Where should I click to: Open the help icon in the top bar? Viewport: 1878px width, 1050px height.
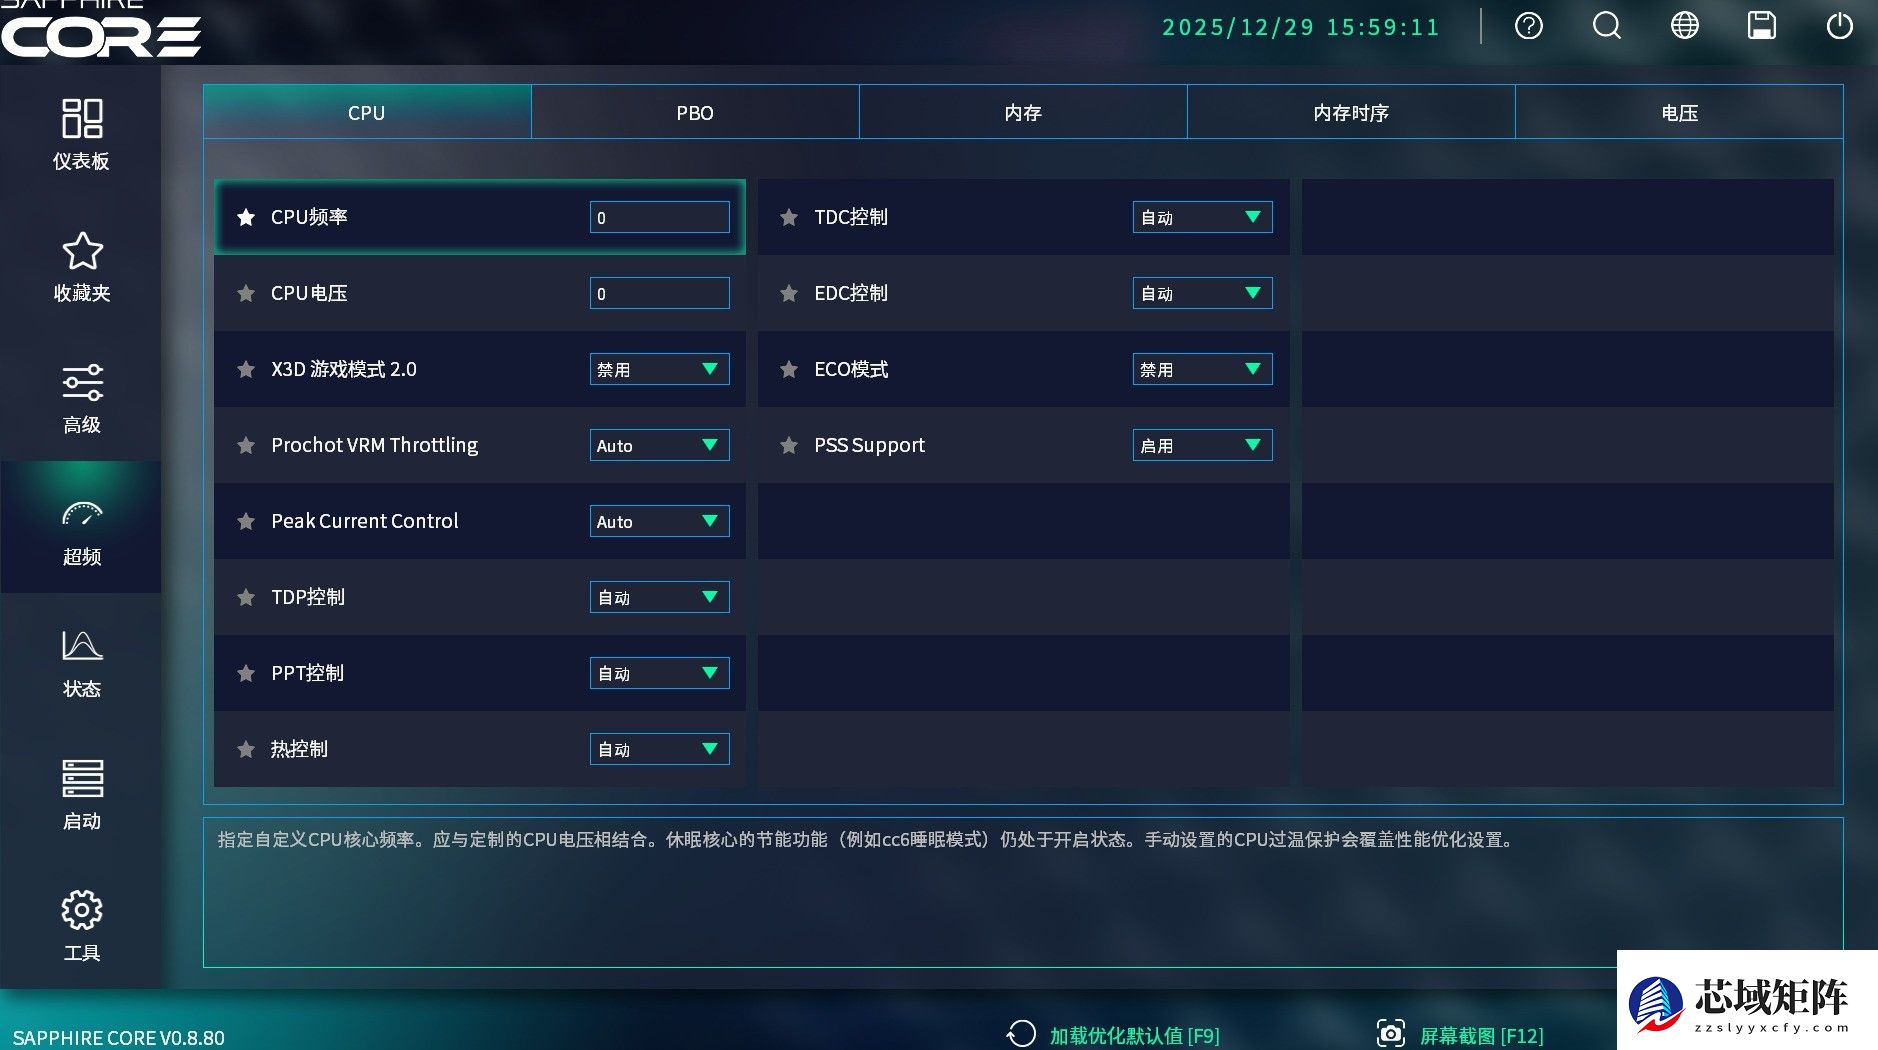click(1528, 26)
